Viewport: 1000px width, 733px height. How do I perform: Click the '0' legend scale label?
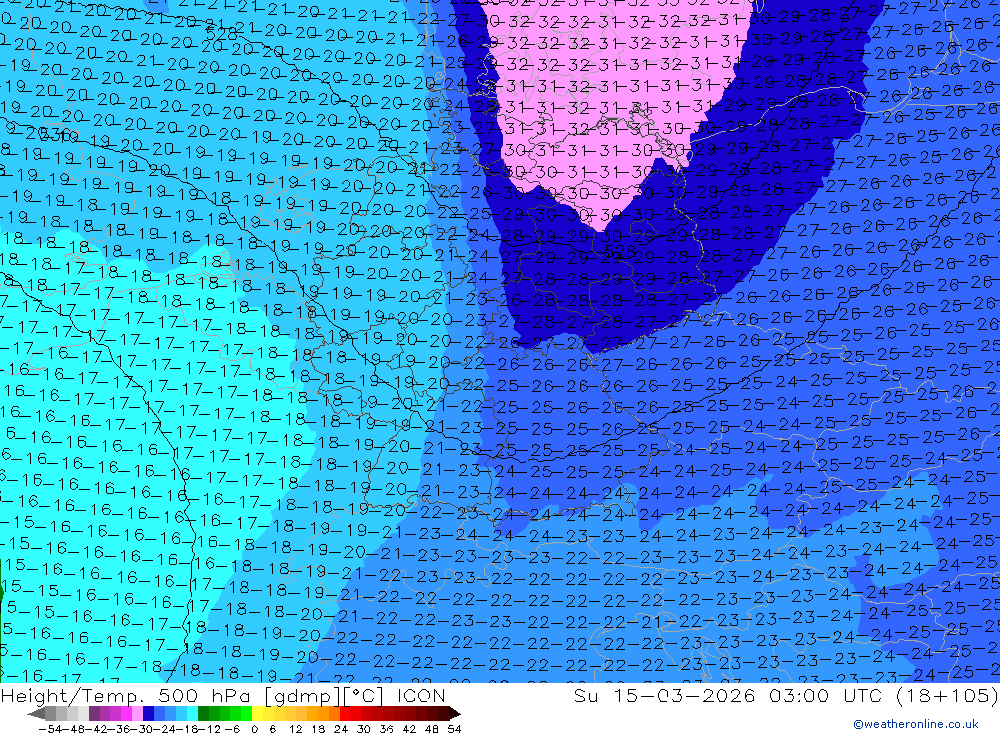(x=254, y=729)
